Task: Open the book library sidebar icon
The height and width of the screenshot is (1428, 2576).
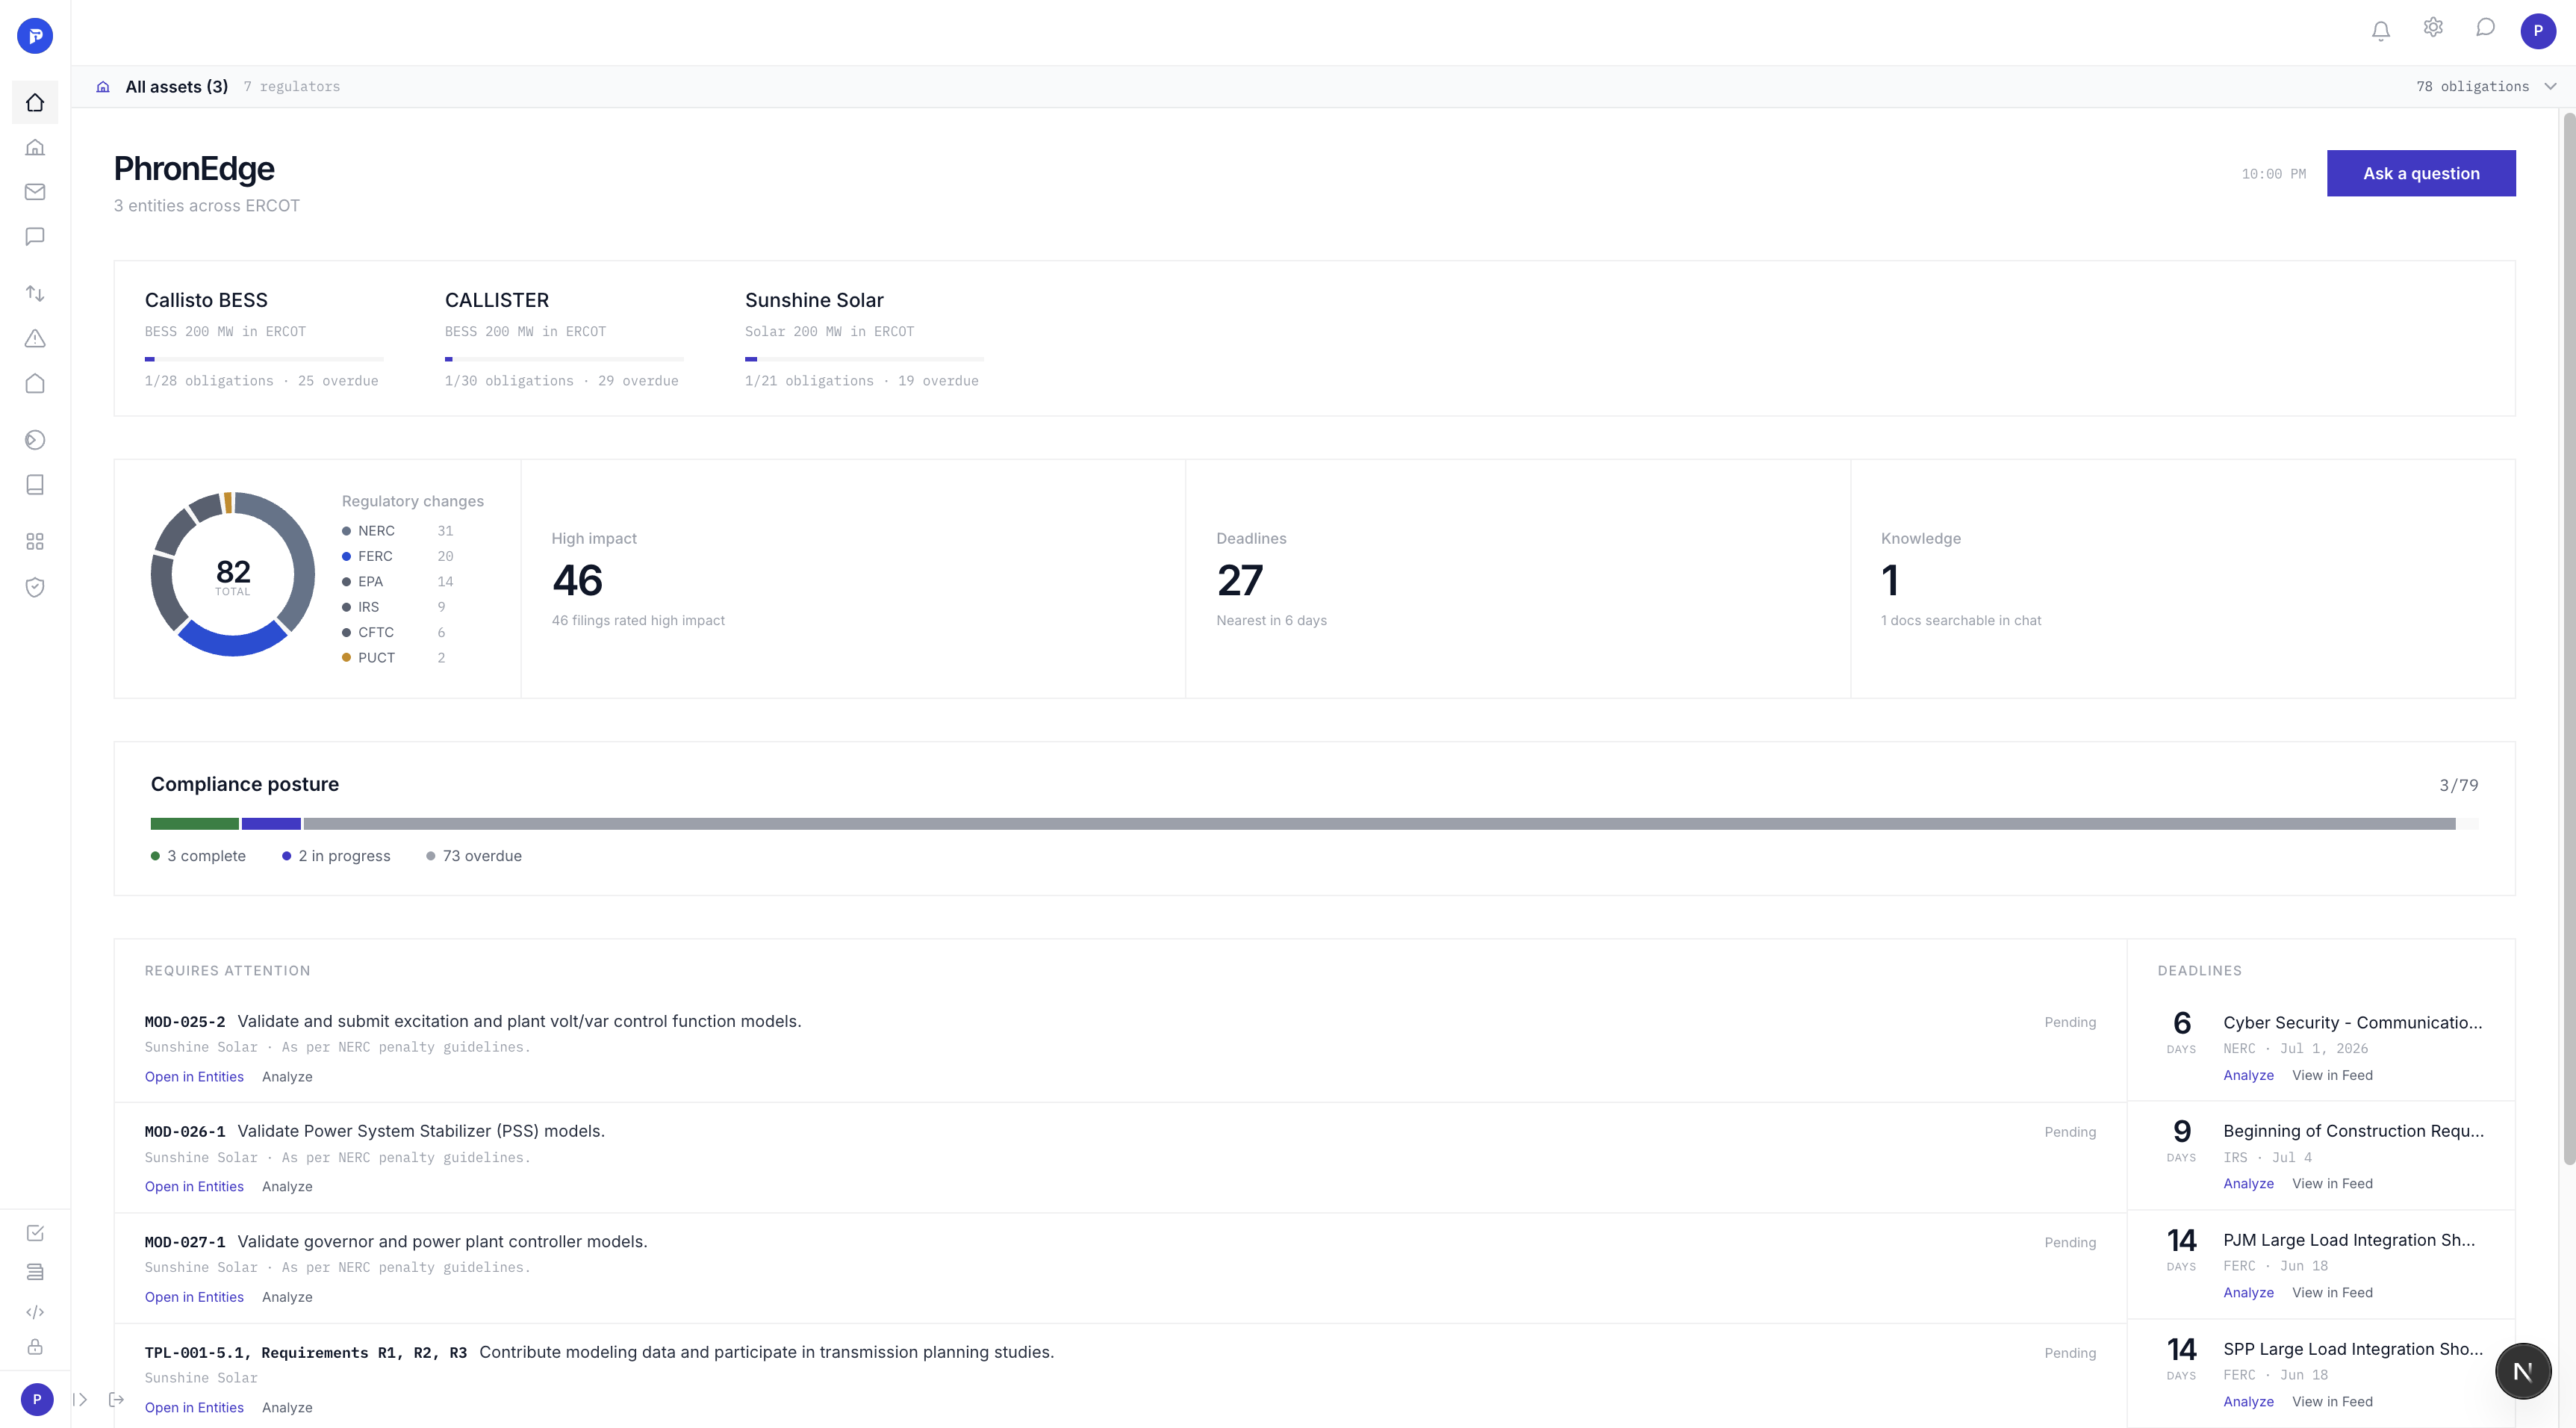Action: (x=35, y=485)
